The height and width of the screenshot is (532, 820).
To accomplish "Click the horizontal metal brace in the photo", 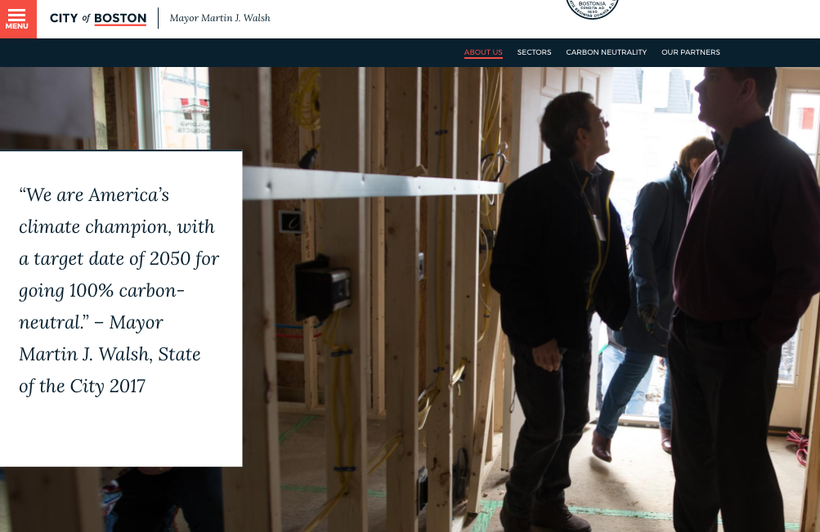I will click(372, 183).
